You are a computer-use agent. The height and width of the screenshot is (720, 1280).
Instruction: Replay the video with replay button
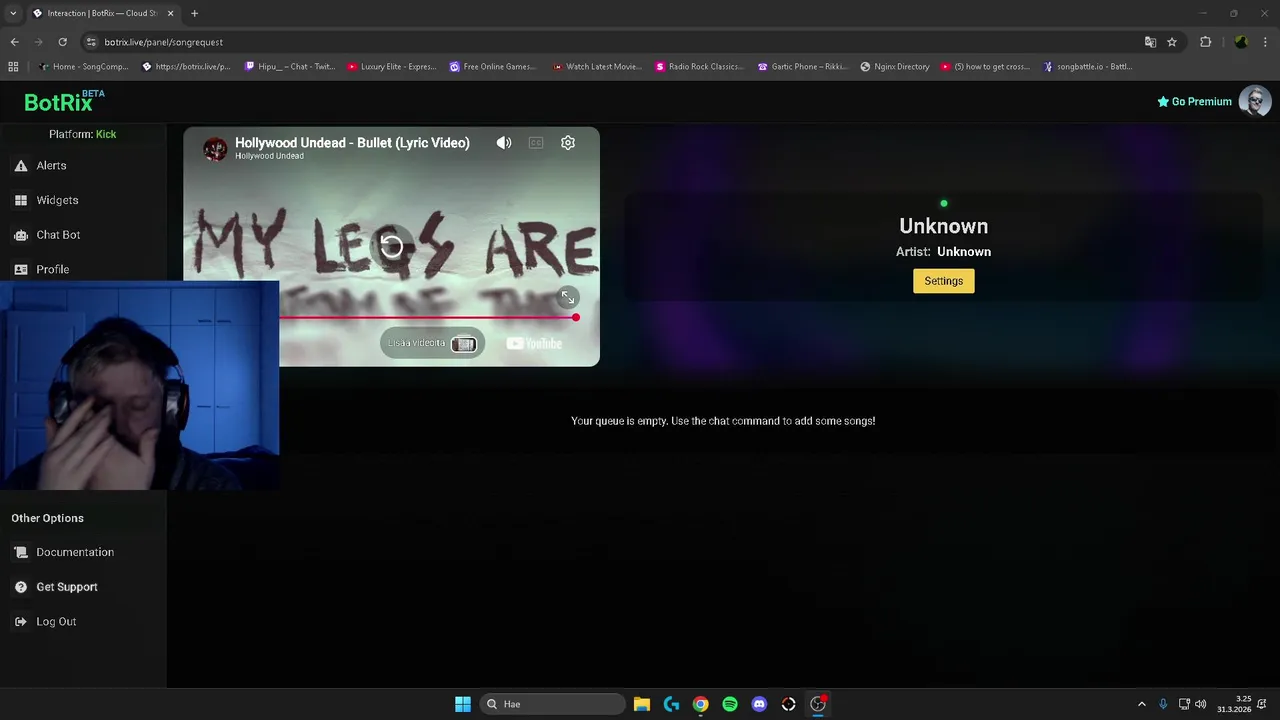tap(391, 246)
